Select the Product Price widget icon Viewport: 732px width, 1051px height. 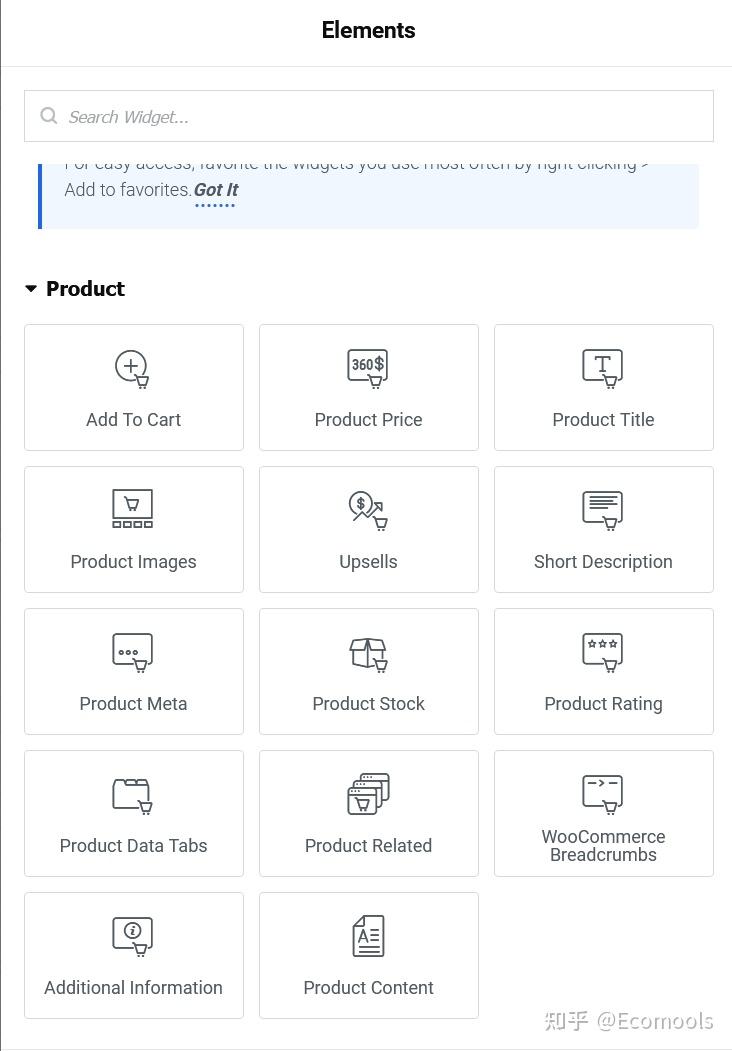coord(368,368)
